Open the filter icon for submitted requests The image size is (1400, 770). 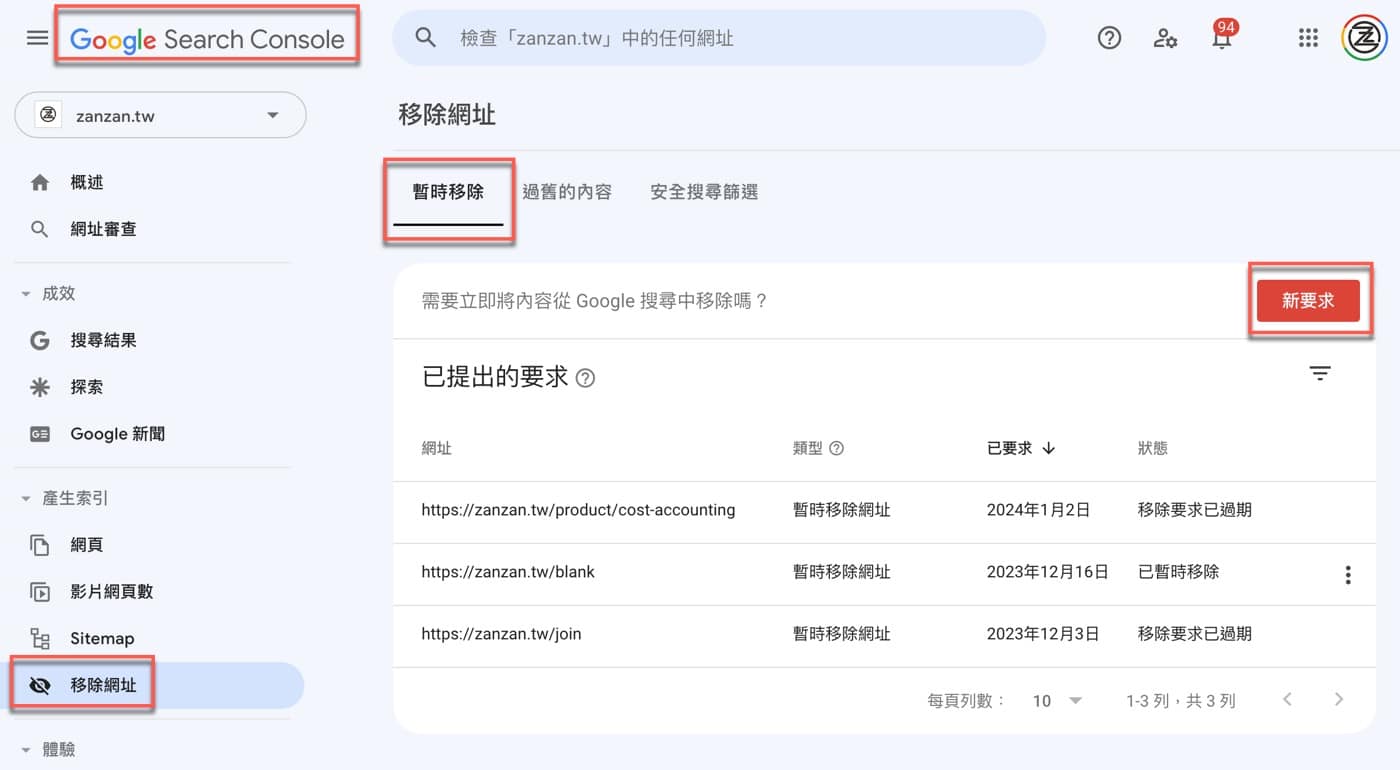[1320, 374]
